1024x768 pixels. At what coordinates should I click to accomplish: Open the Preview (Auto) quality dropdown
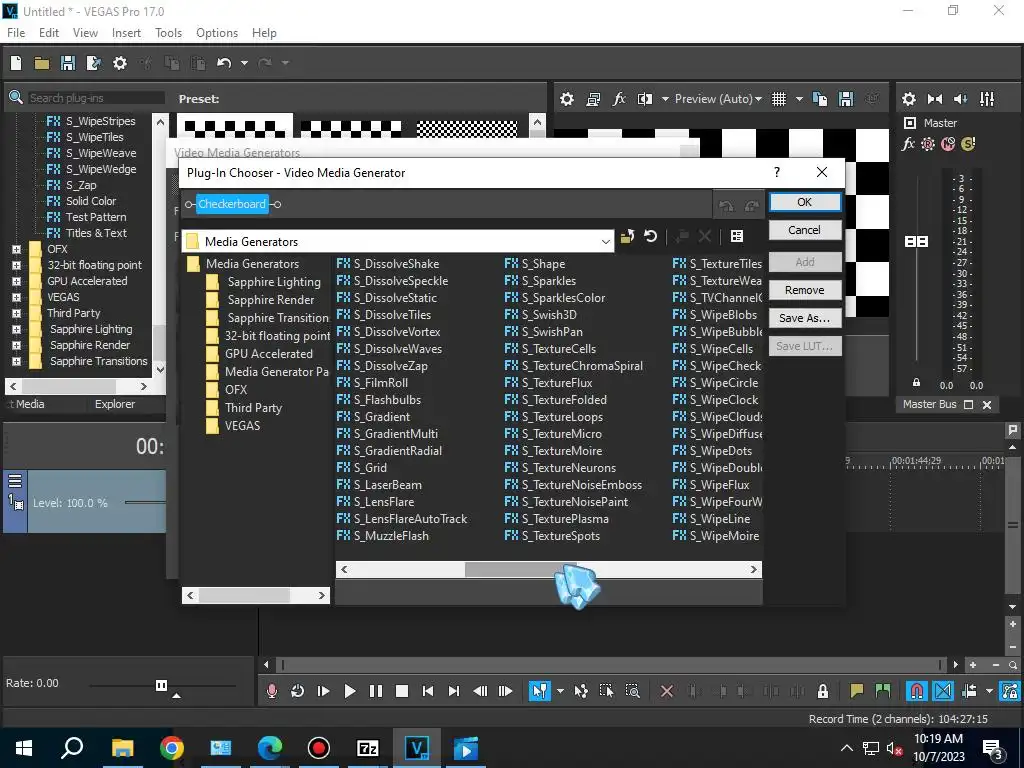[x=718, y=99]
